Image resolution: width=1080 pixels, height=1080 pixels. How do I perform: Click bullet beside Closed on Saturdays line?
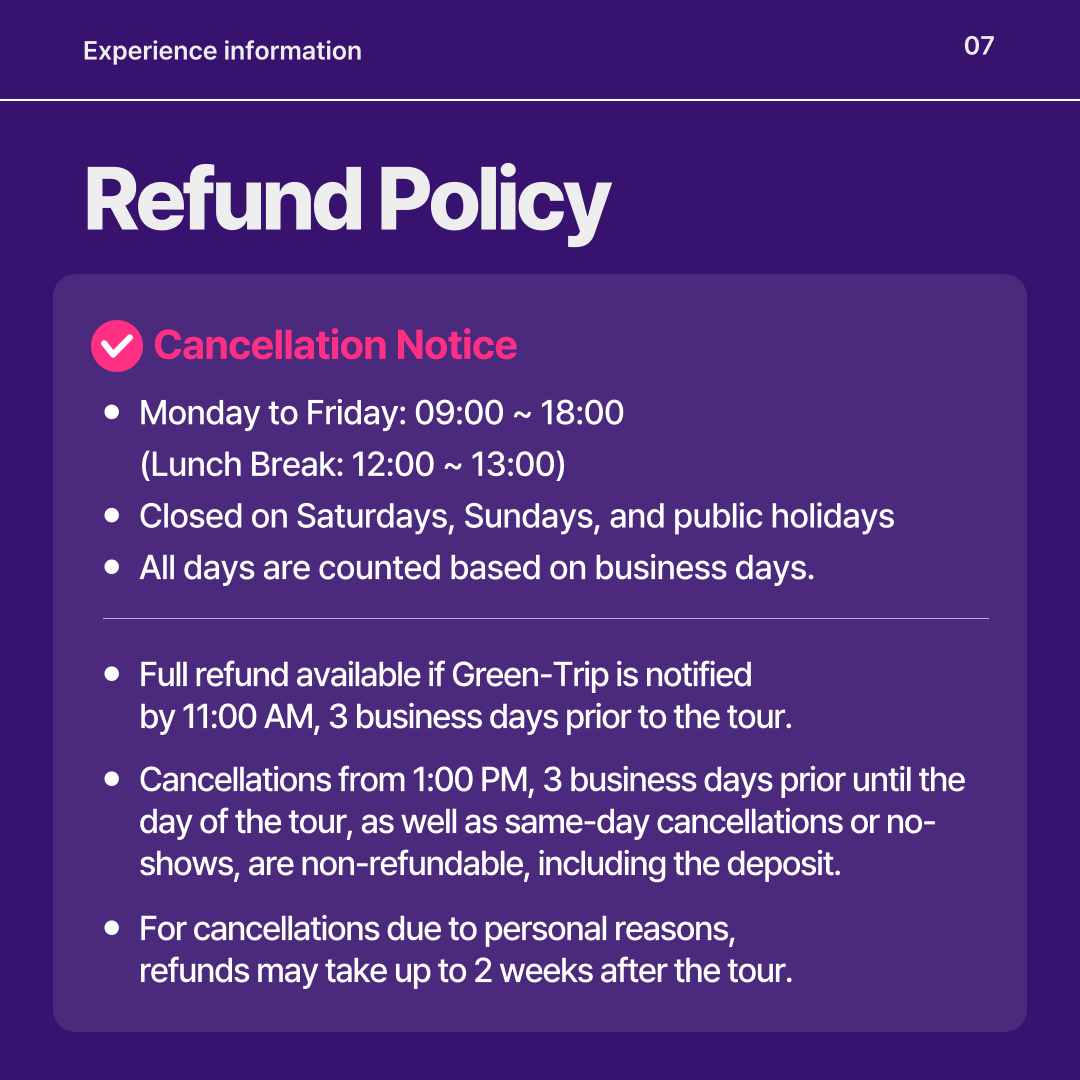click(x=112, y=515)
